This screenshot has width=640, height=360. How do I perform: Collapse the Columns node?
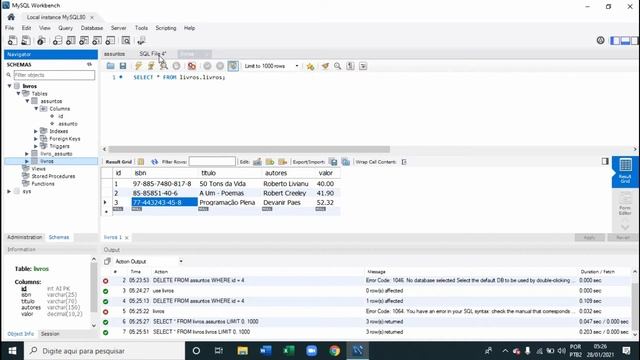(36, 109)
